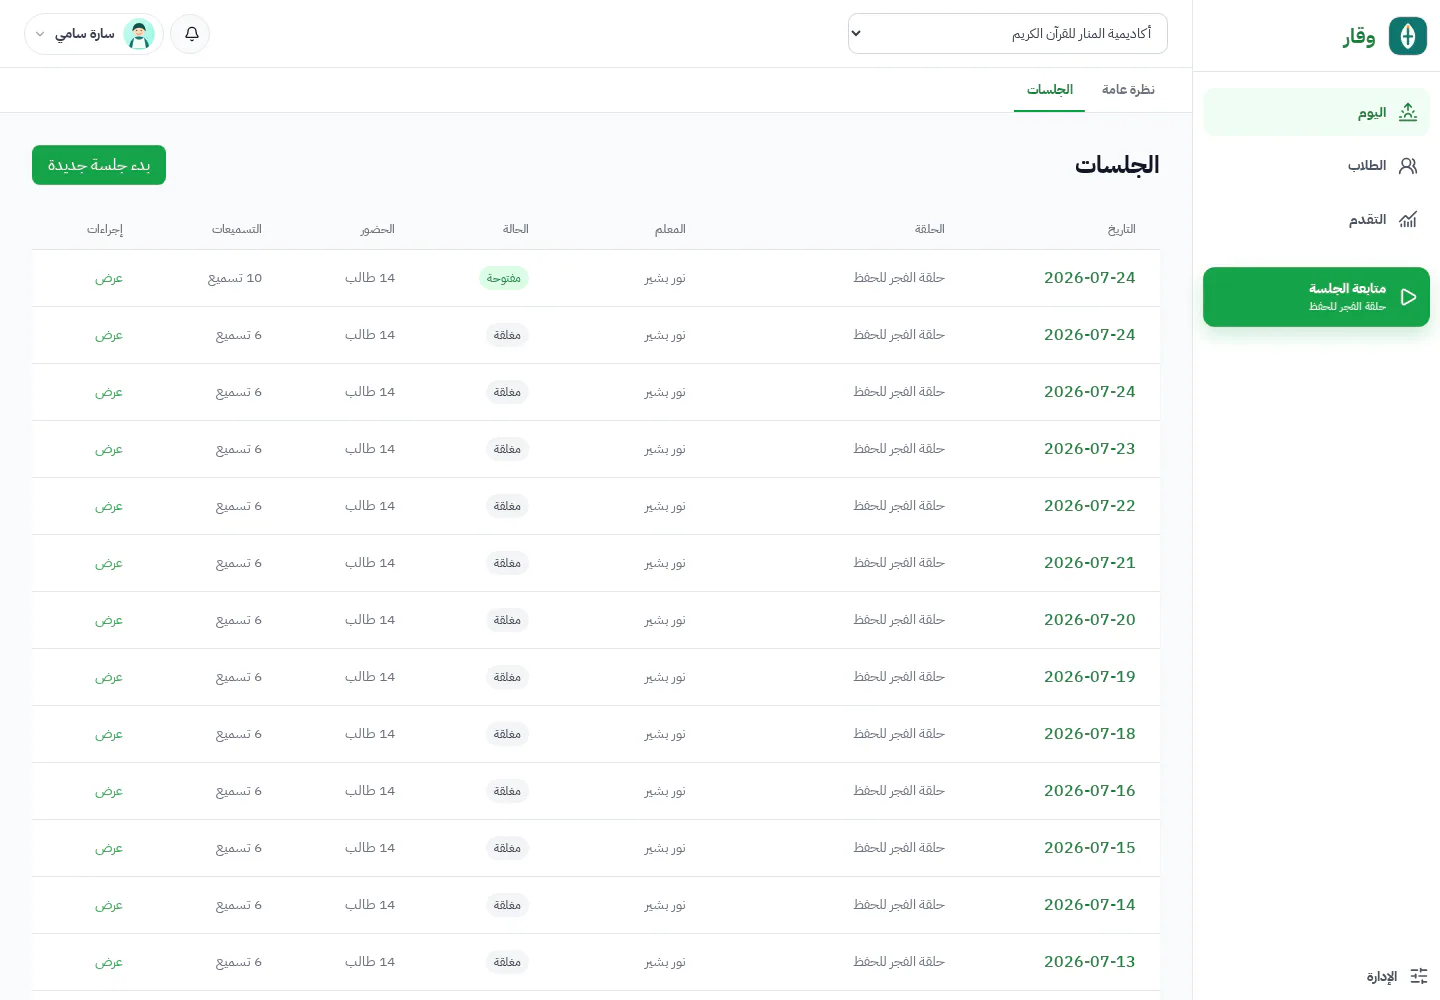Open the academy selector dropdown
The height and width of the screenshot is (1000, 1440).
[1007, 33]
